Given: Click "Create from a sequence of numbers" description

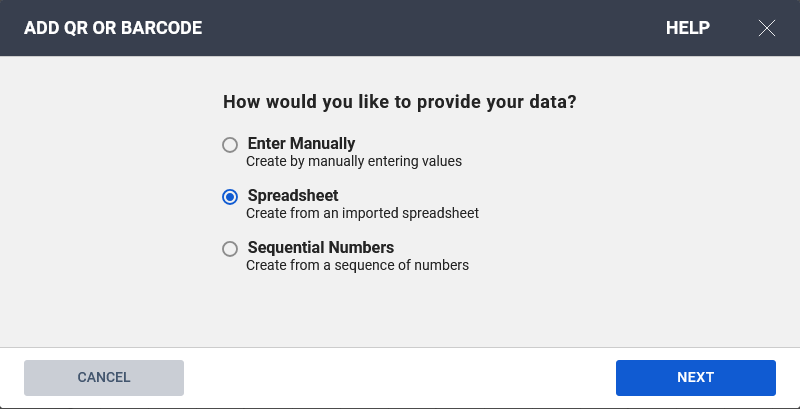Looking at the screenshot, I should (x=357, y=265).
